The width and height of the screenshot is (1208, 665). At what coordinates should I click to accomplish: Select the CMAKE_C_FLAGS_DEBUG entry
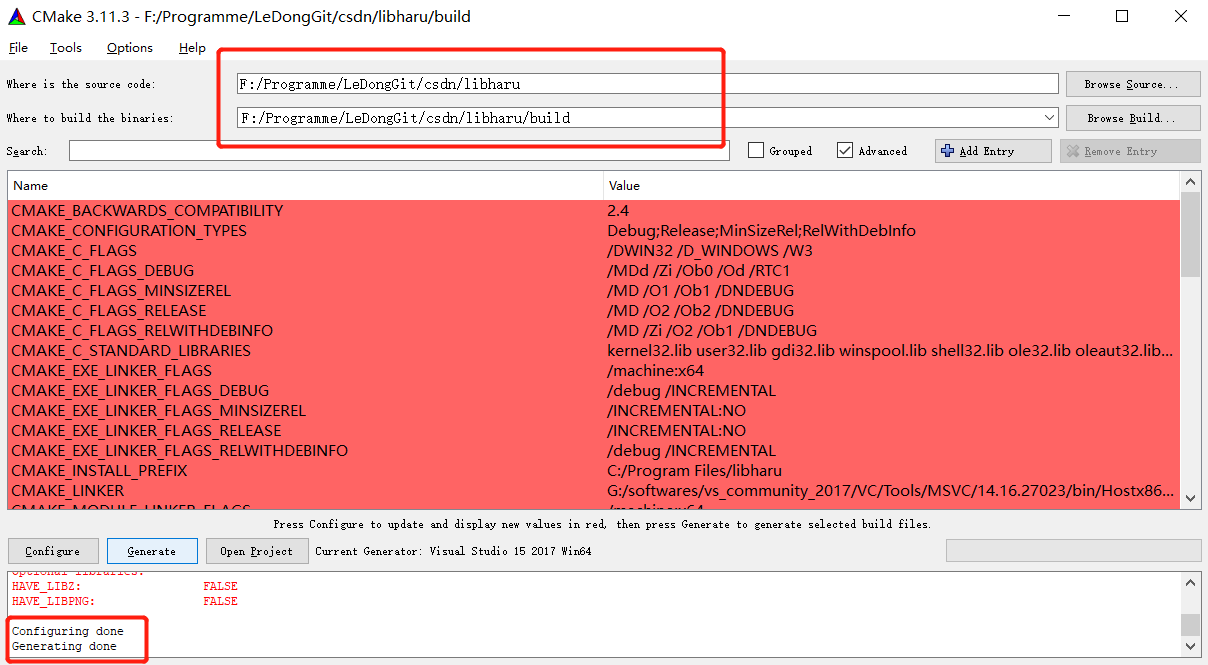coord(103,271)
